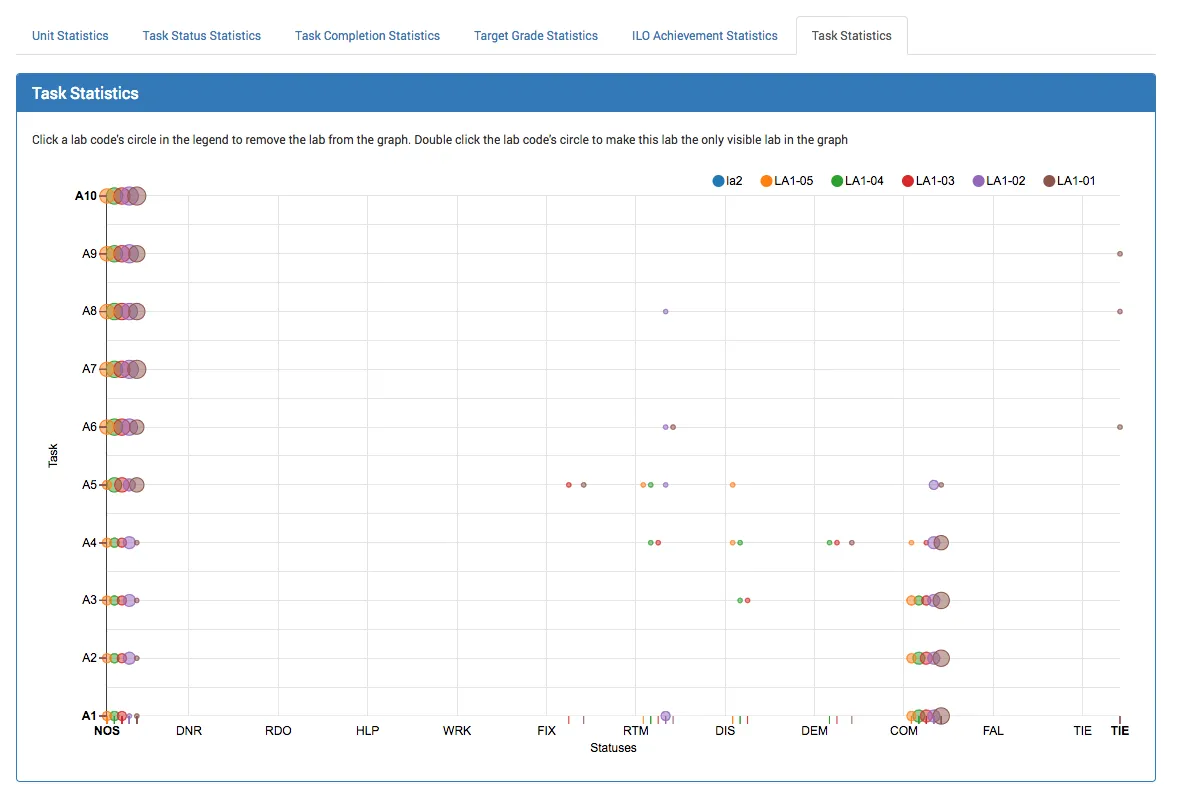Click the large brown bubble at A1 COM
The width and height of the screenshot is (1182, 796).
click(x=941, y=715)
